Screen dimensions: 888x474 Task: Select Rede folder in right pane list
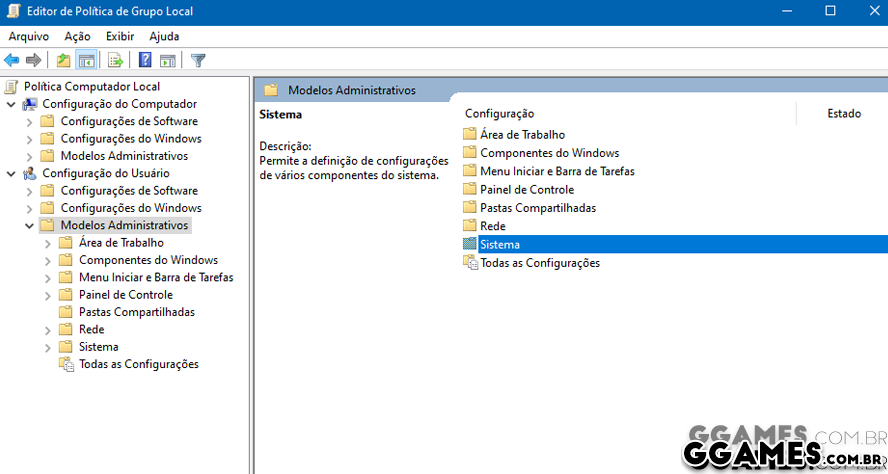492,226
